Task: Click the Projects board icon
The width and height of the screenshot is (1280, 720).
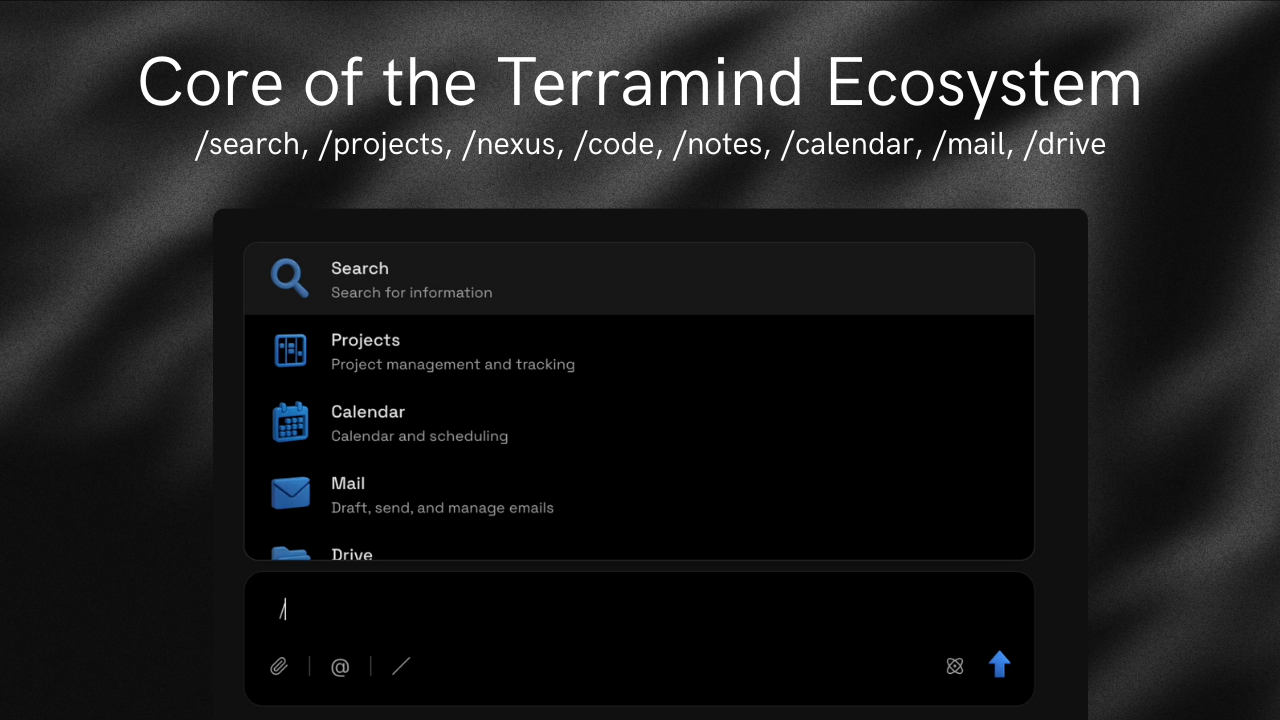Action: coord(290,350)
